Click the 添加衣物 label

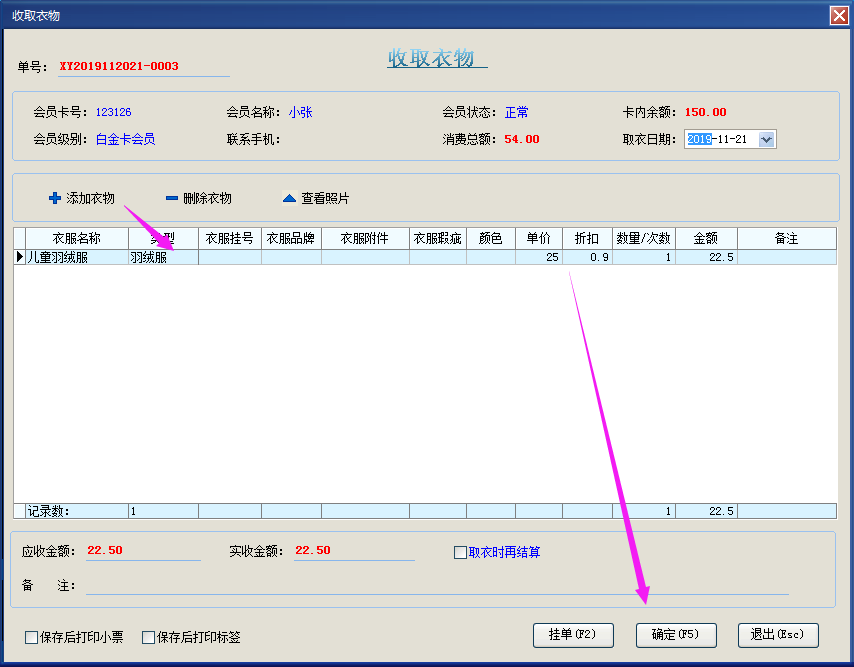(x=90, y=198)
